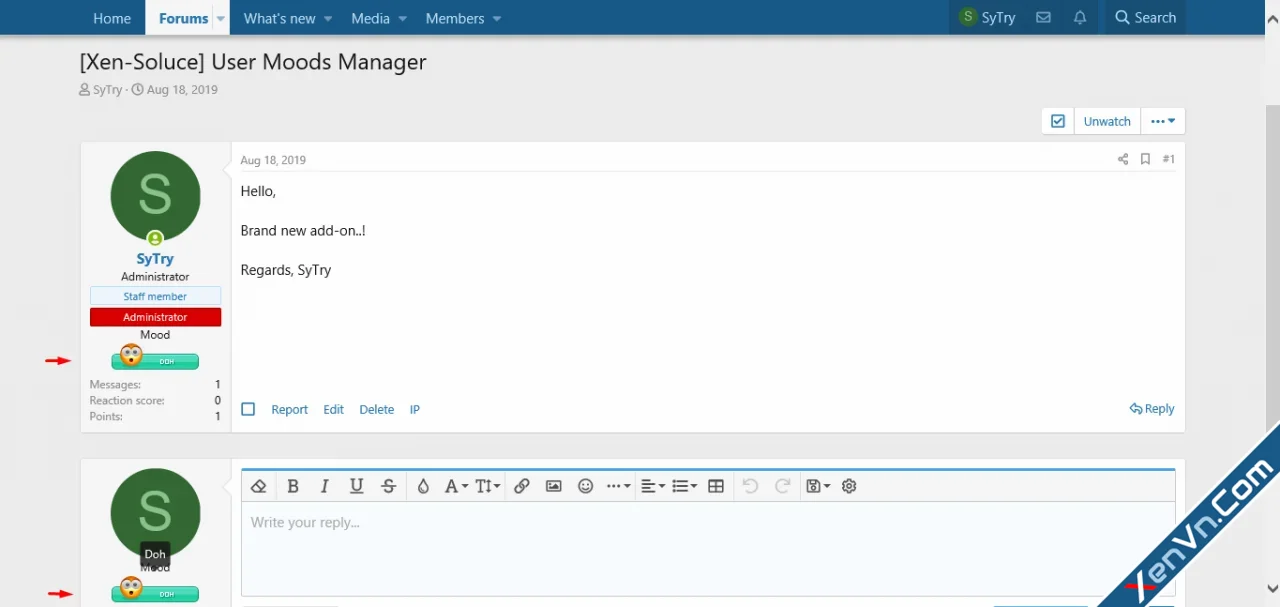The width and height of the screenshot is (1280, 607).
Task: Open the font size dropdown
Action: [488, 486]
